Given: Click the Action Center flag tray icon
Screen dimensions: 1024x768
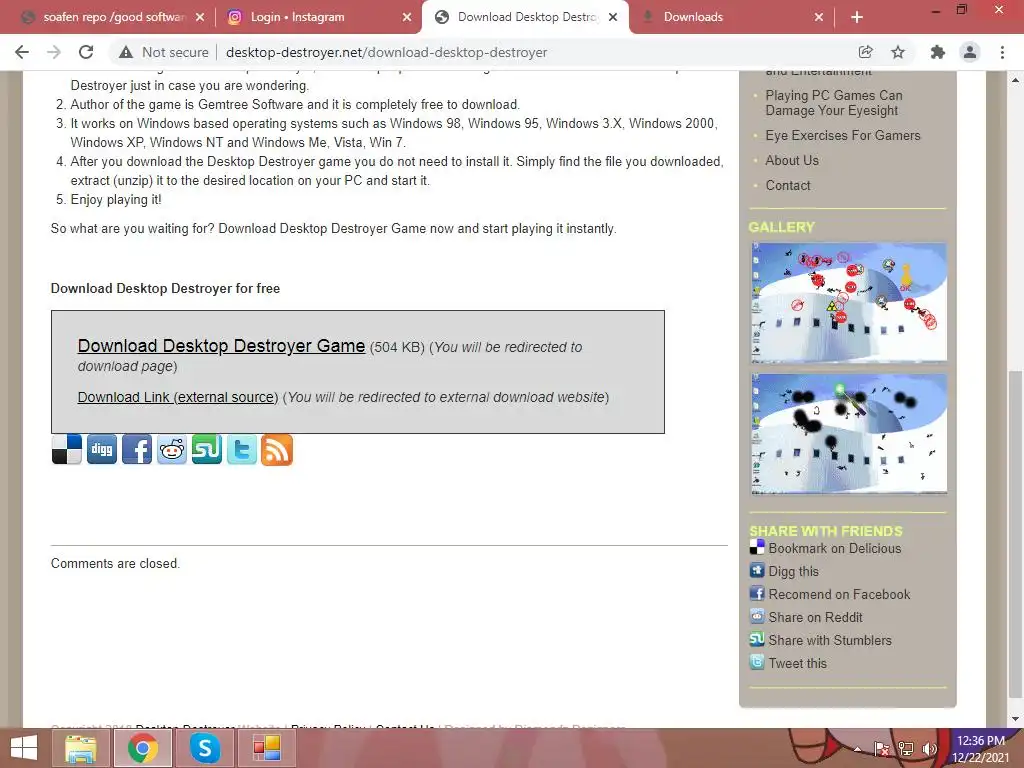Looking at the screenshot, I should pos(882,749).
